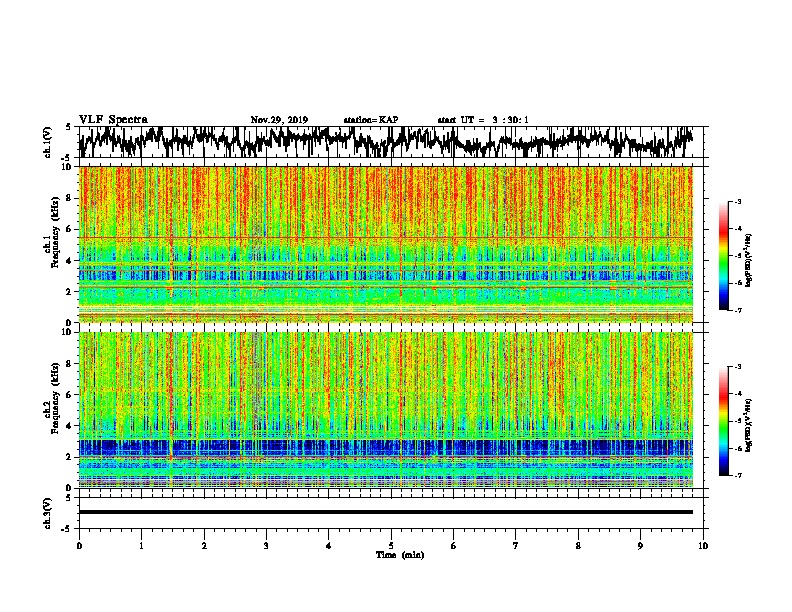Click the ch.2 colorbar "log(PSD)" unit label

click(x=749, y=425)
